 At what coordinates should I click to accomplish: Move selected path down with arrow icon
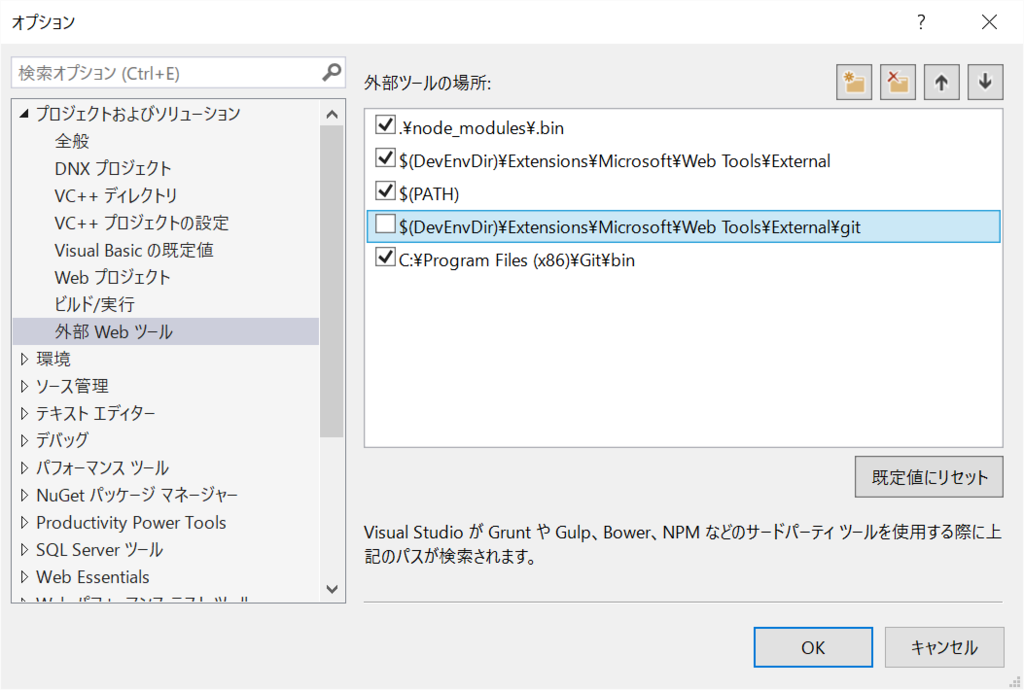985,82
